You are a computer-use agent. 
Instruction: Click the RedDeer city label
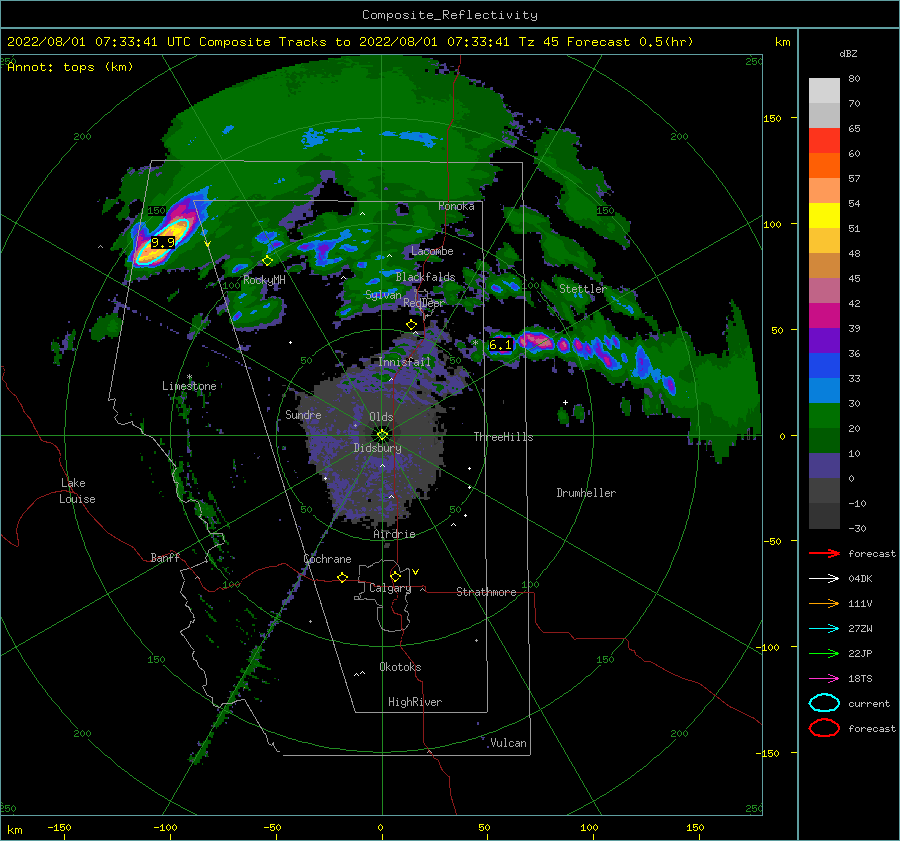(x=424, y=303)
